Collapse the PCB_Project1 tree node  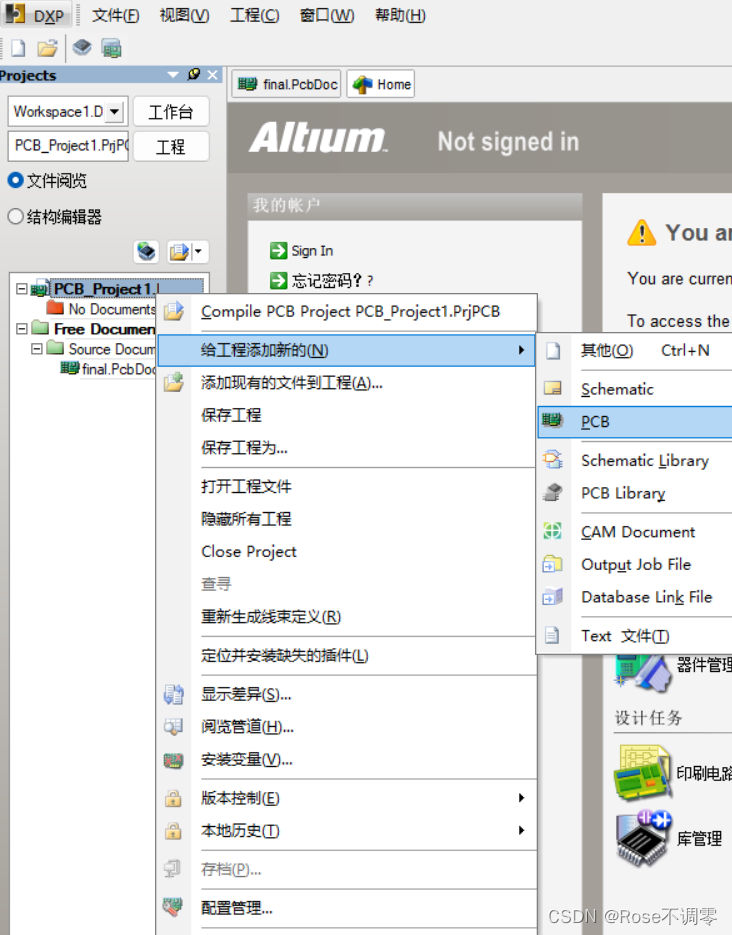click(21, 289)
